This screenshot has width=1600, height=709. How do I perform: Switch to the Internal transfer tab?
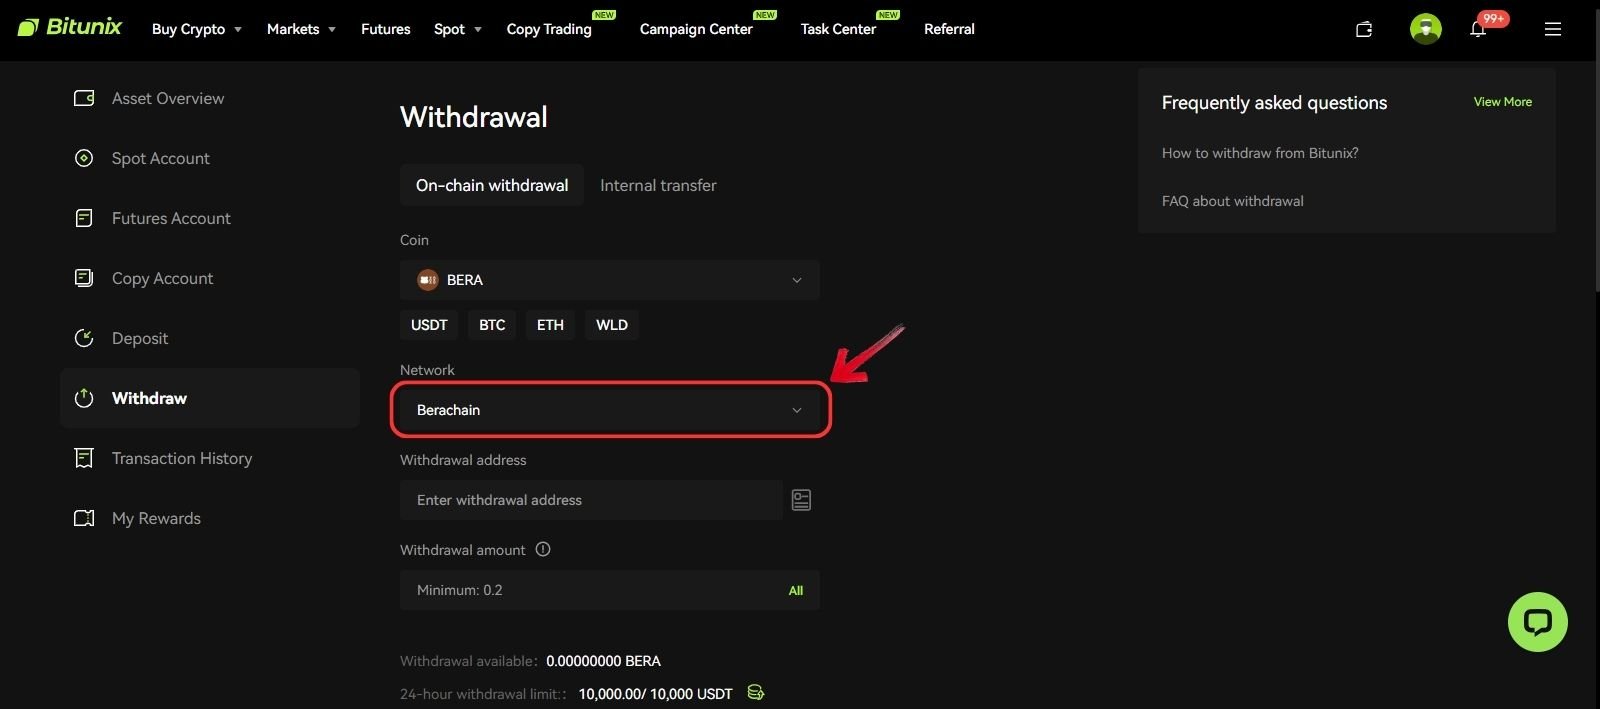[658, 185]
